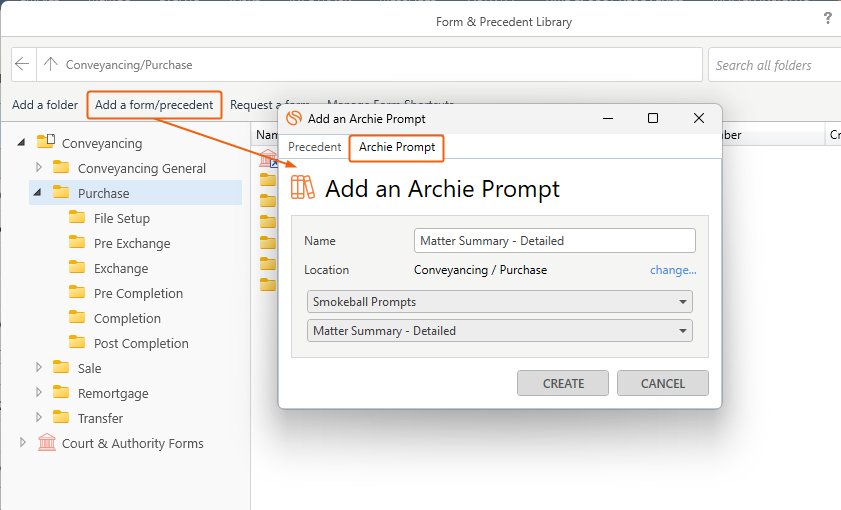Click the CREATE button
This screenshot has width=841, height=510.
tap(563, 383)
